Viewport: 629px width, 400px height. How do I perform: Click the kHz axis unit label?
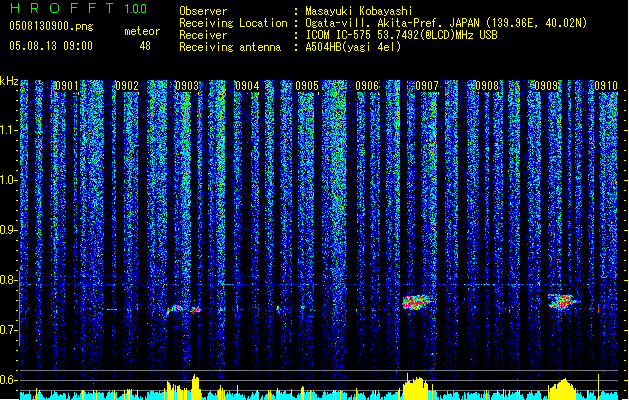pyautogui.click(x=9, y=81)
